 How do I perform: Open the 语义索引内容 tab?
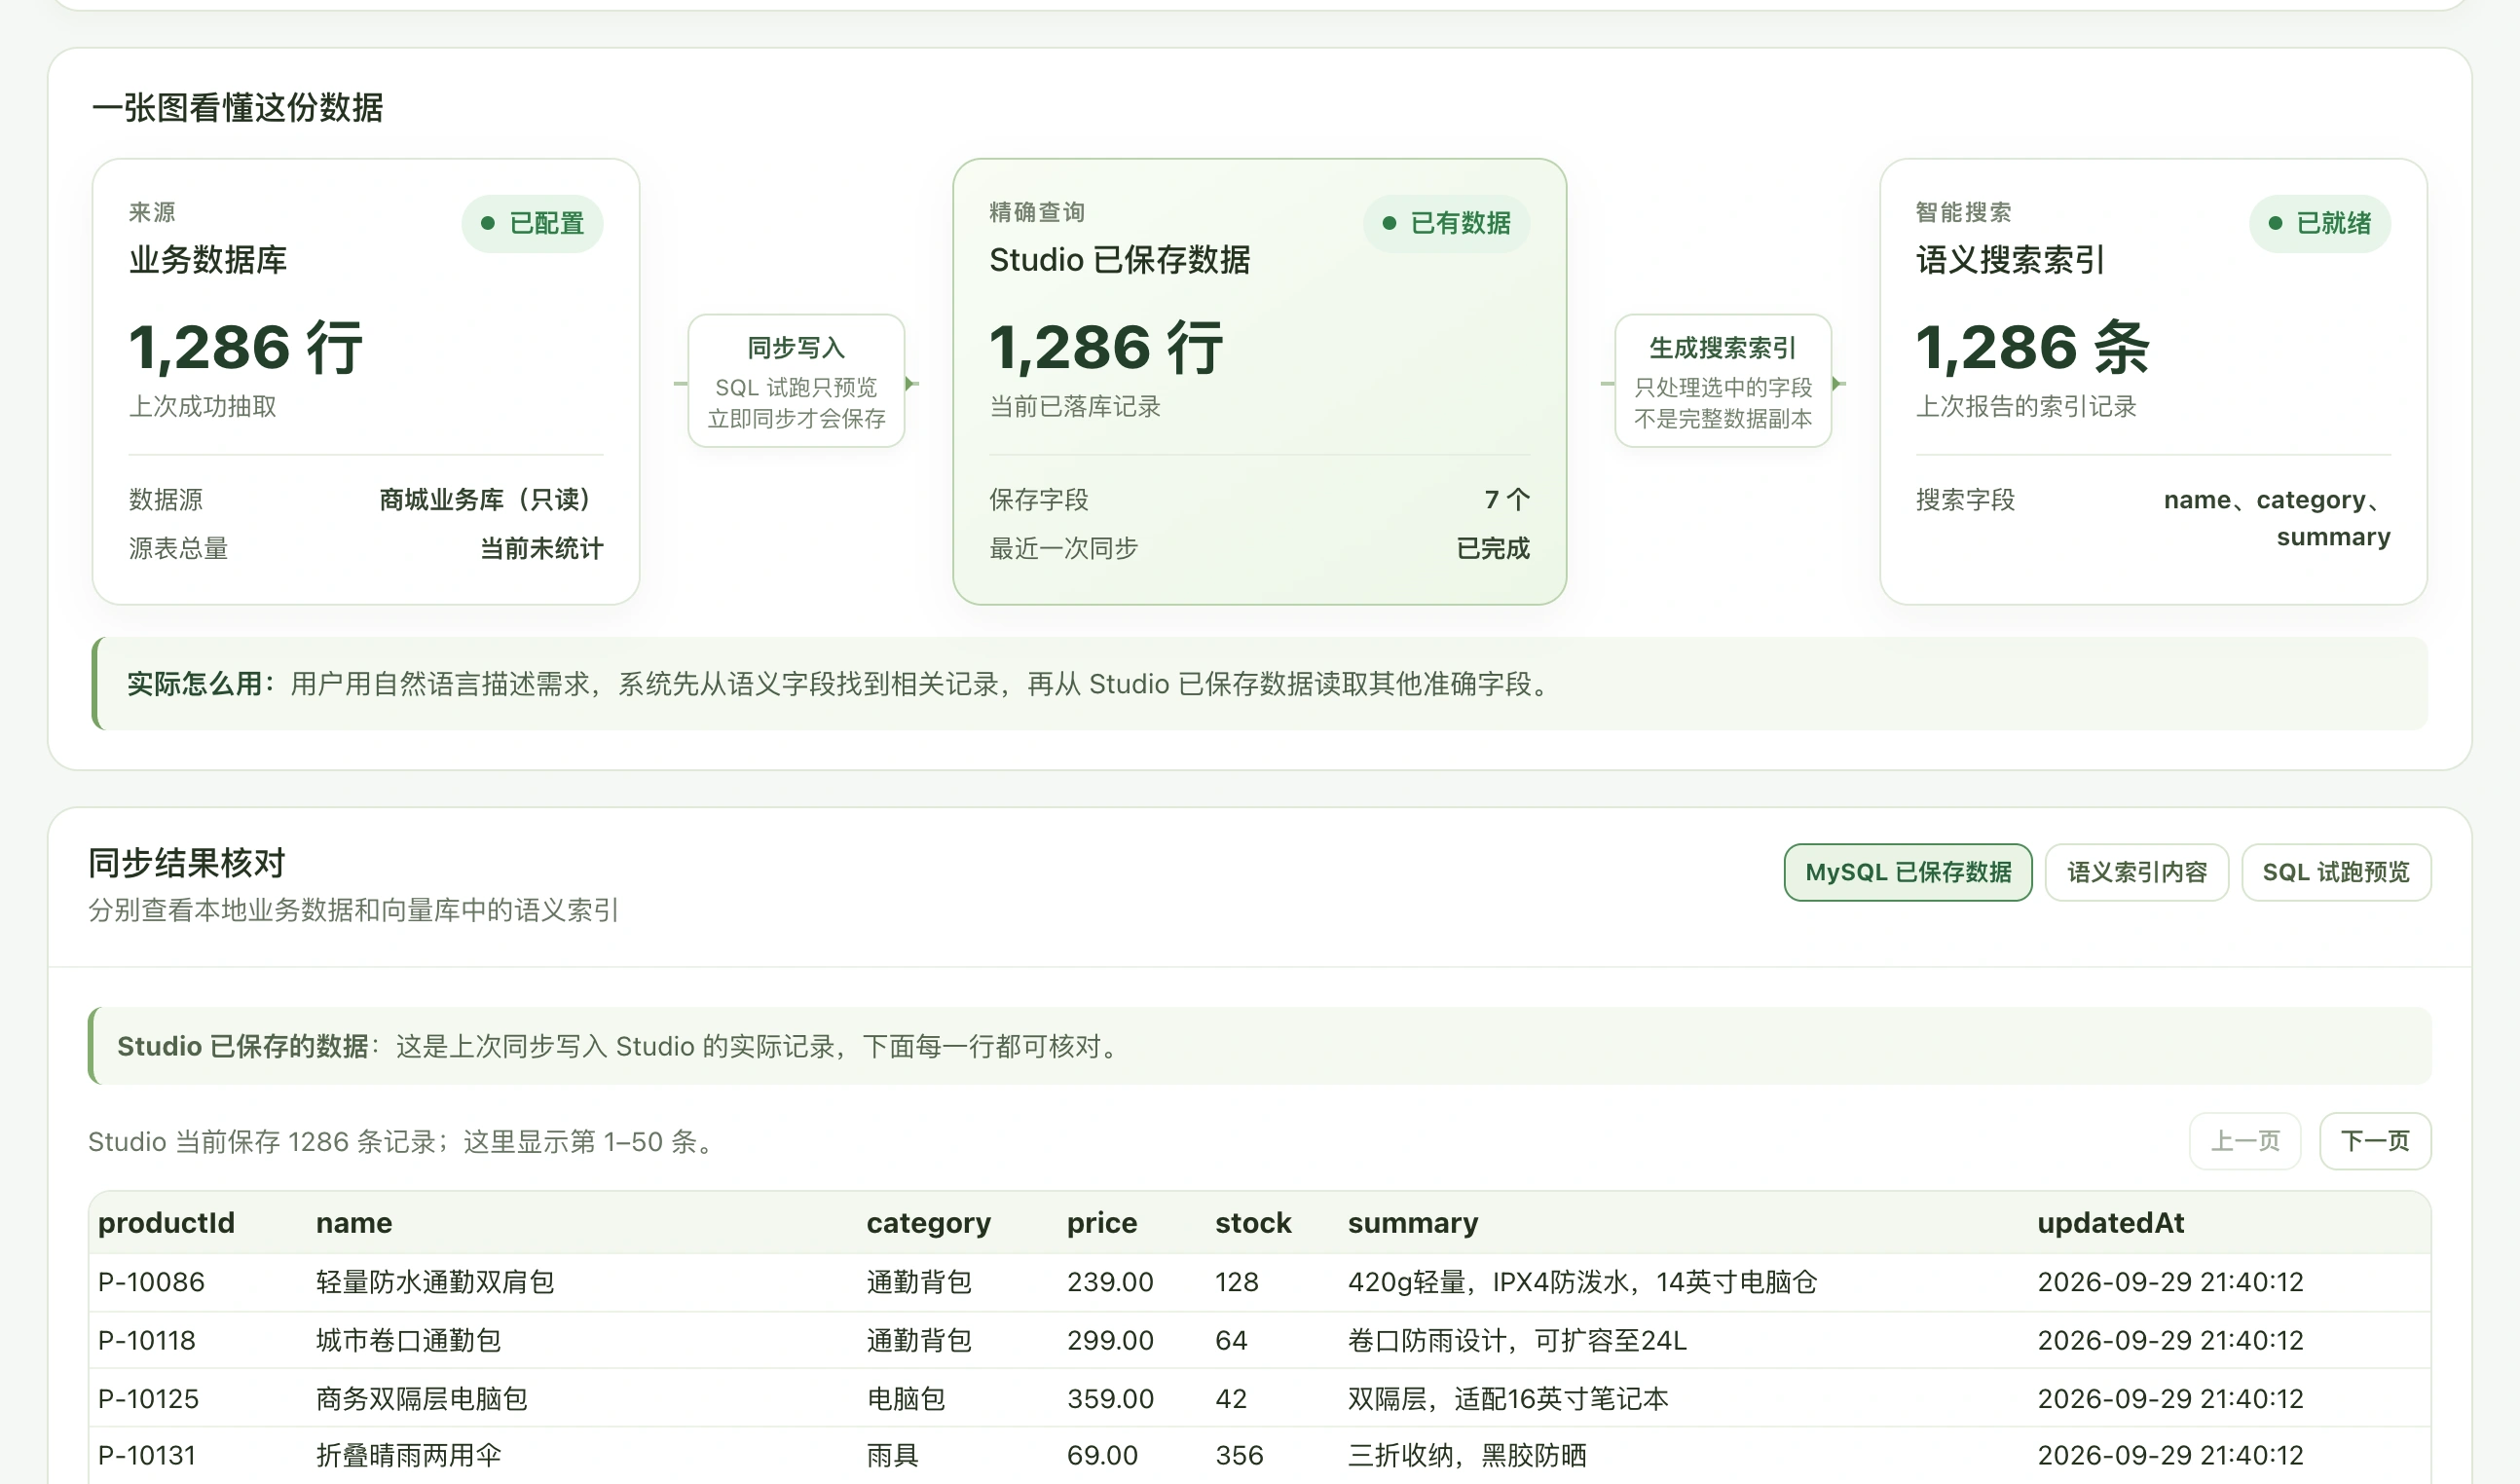pyautogui.click(x=2136, y=872)
